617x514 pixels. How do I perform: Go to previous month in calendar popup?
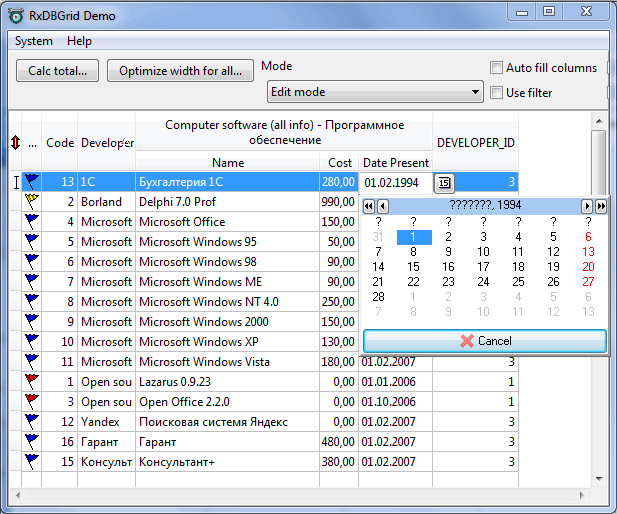coord(383,205)
